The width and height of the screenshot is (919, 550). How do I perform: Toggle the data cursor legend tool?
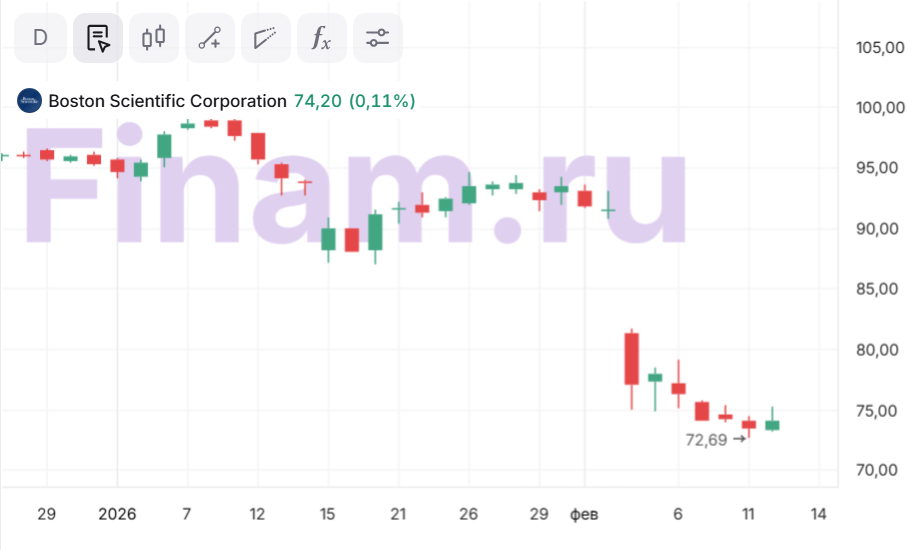[x=98, y=38]
